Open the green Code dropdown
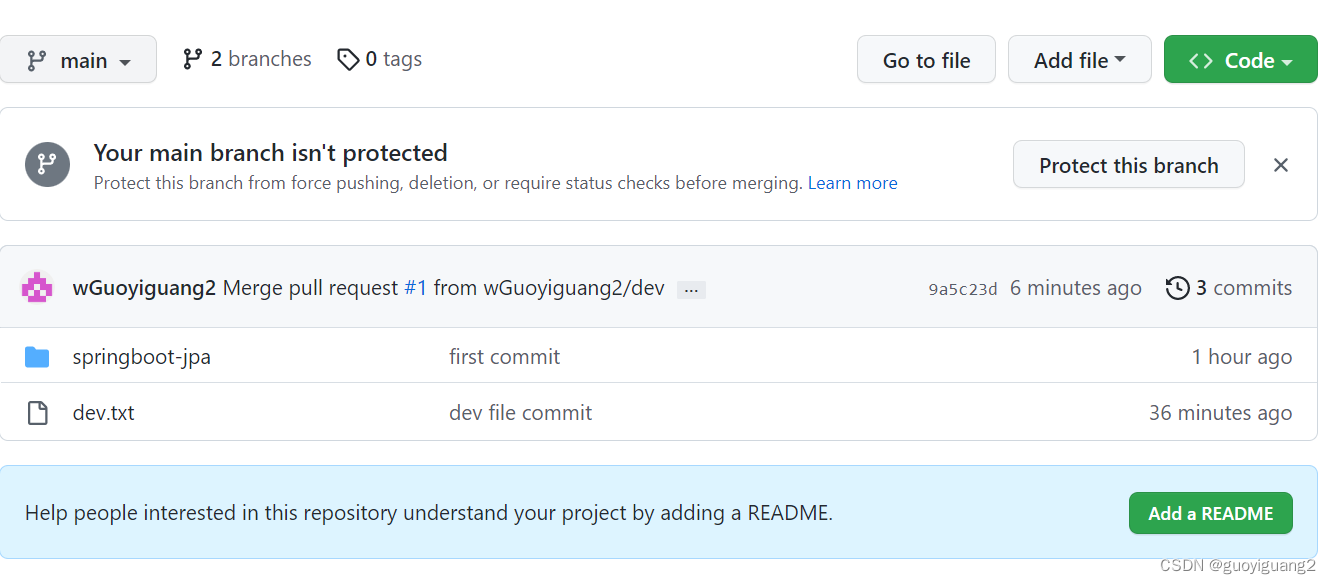Viewport: 1331px width, 584px height. (x=1240, y=60)
